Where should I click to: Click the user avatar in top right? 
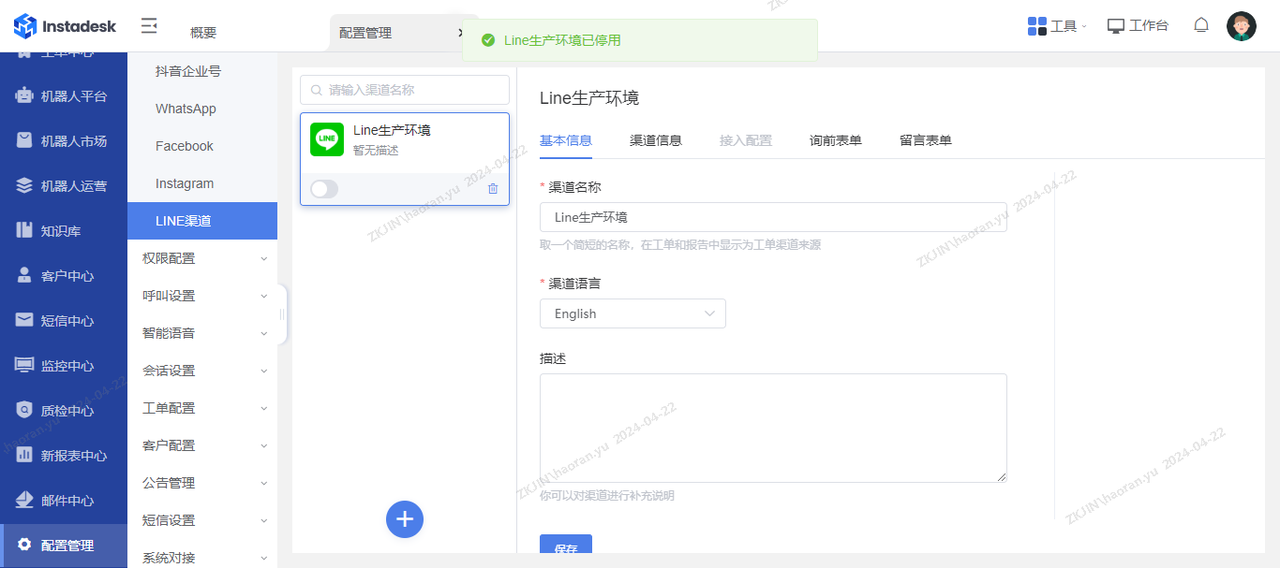(1241, 26)
